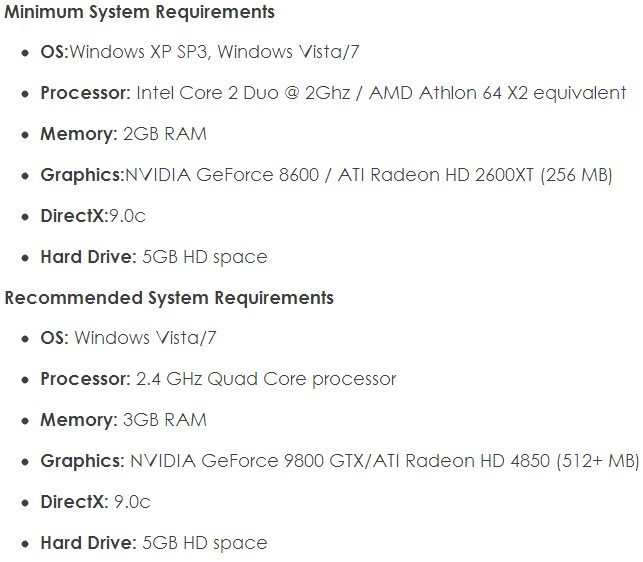Click the bold Processor label under recommended requirements
This screenshot has height=562, width=643.
point(84,379)
